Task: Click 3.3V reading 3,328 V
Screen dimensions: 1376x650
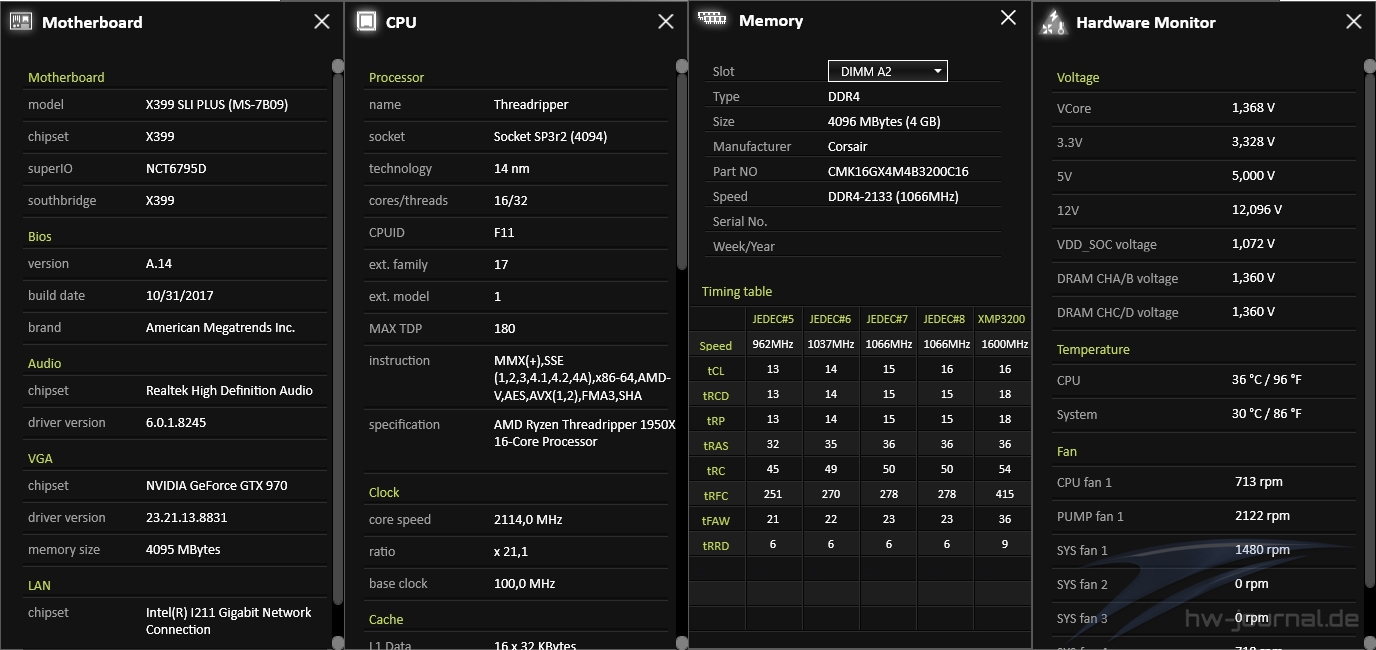Action: tap(1253, 141)
